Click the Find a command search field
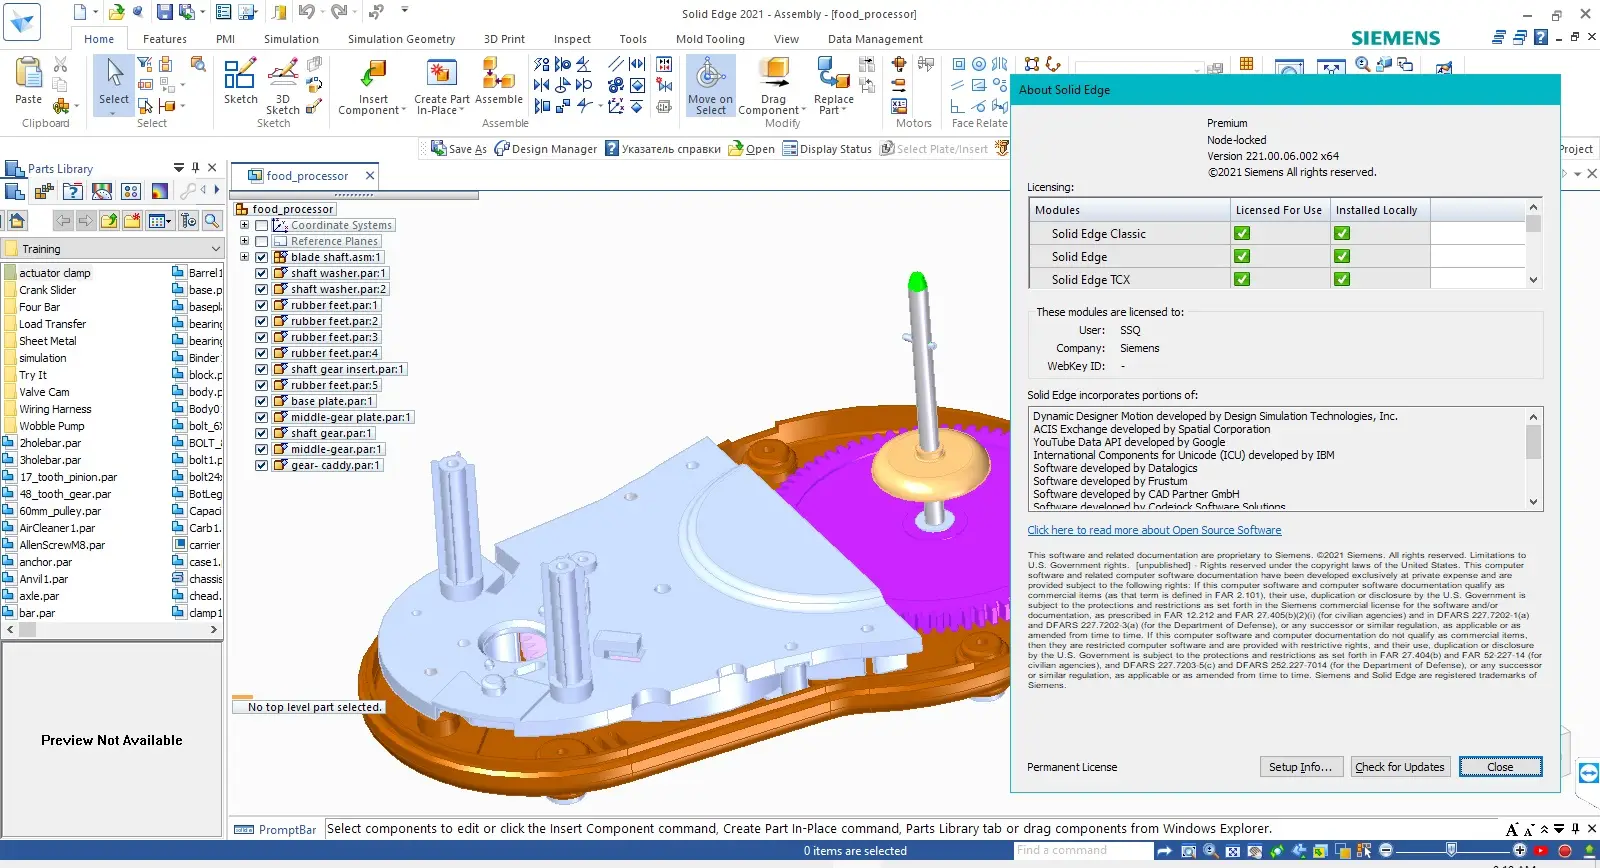This screenshot has height=868, width=1600. (1083, 850)
